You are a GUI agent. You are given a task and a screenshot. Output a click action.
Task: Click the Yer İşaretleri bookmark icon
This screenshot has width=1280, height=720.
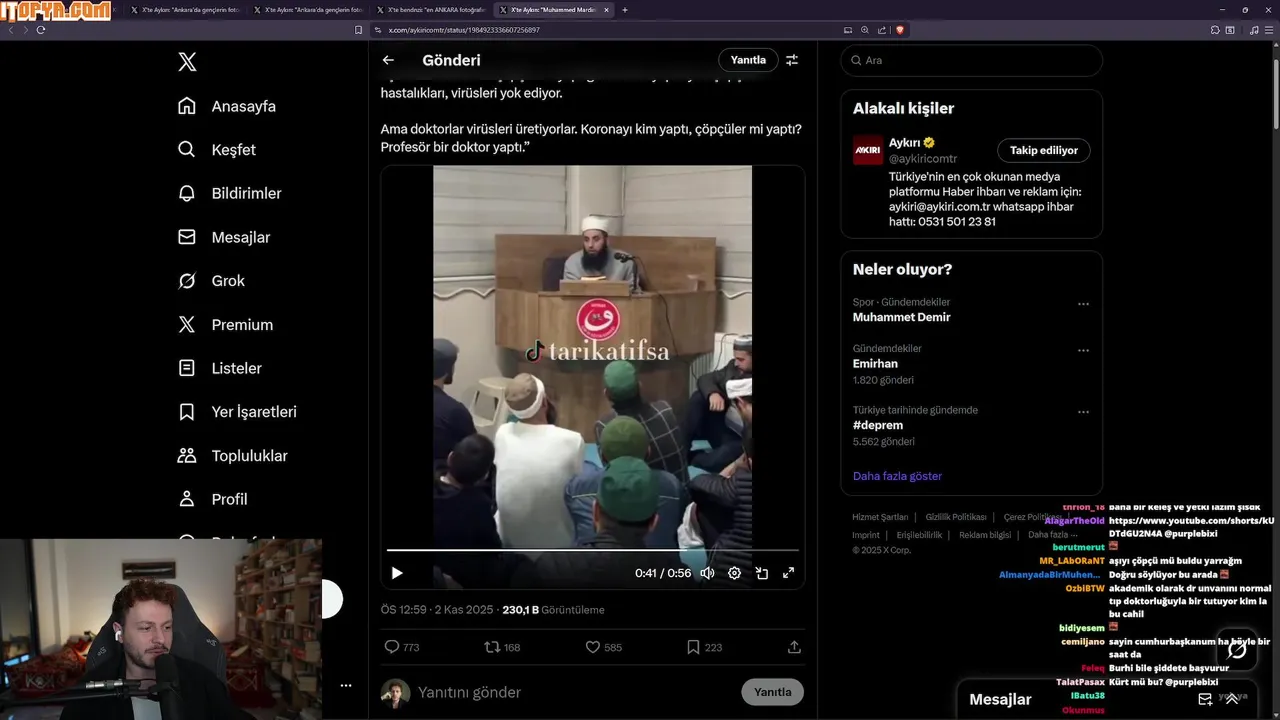pos(187,412)
